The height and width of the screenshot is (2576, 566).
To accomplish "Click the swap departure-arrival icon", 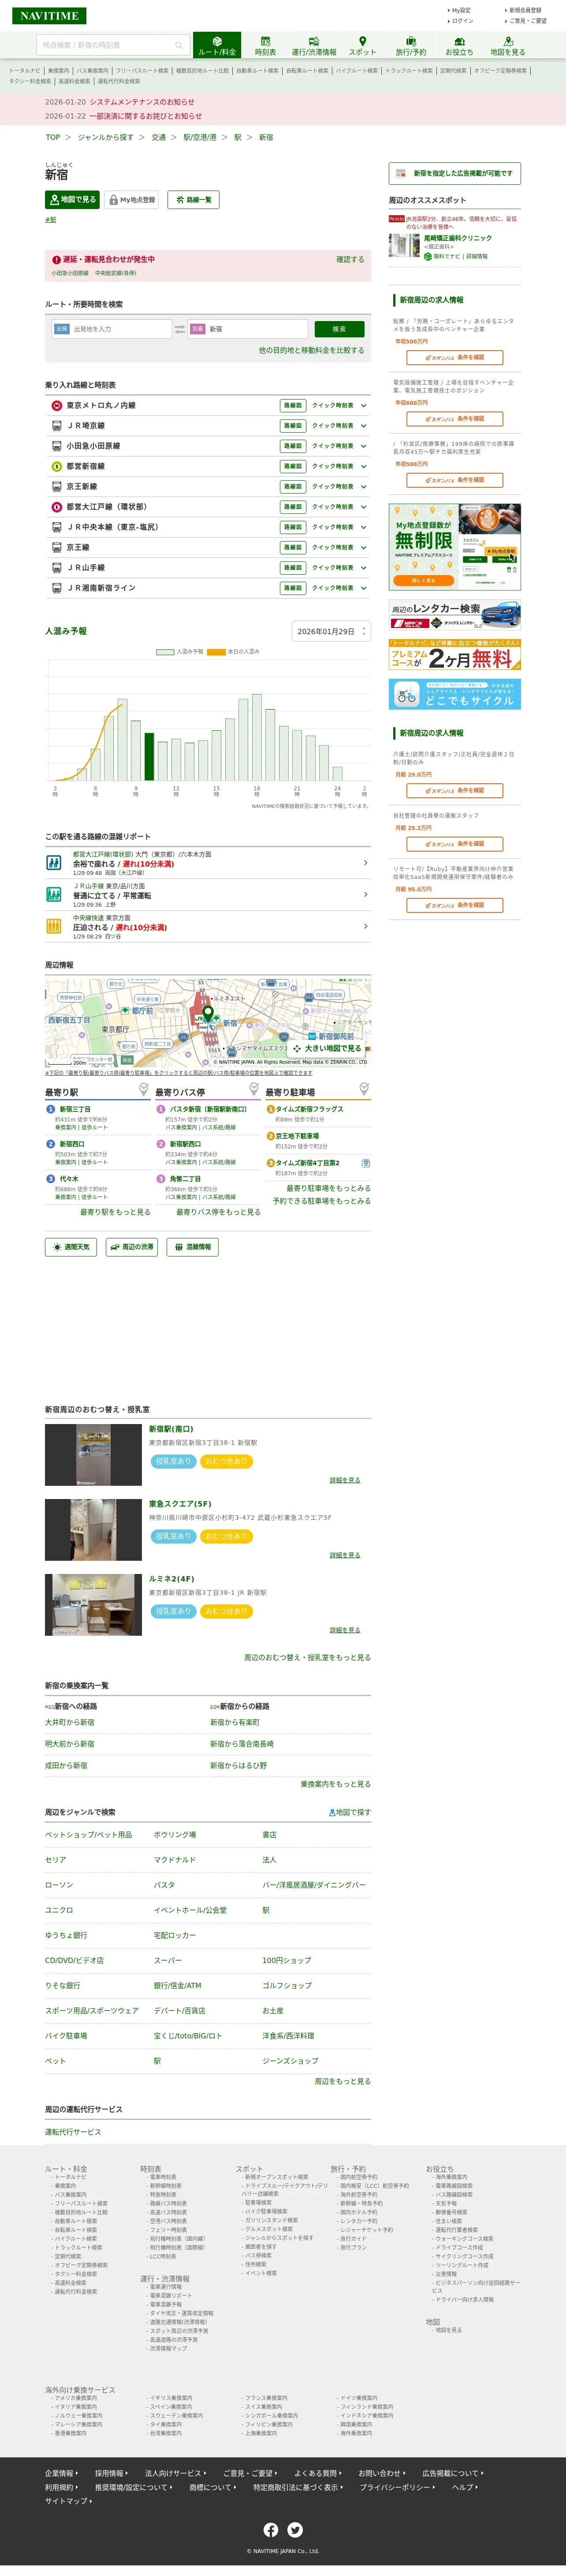I will 180,329.
